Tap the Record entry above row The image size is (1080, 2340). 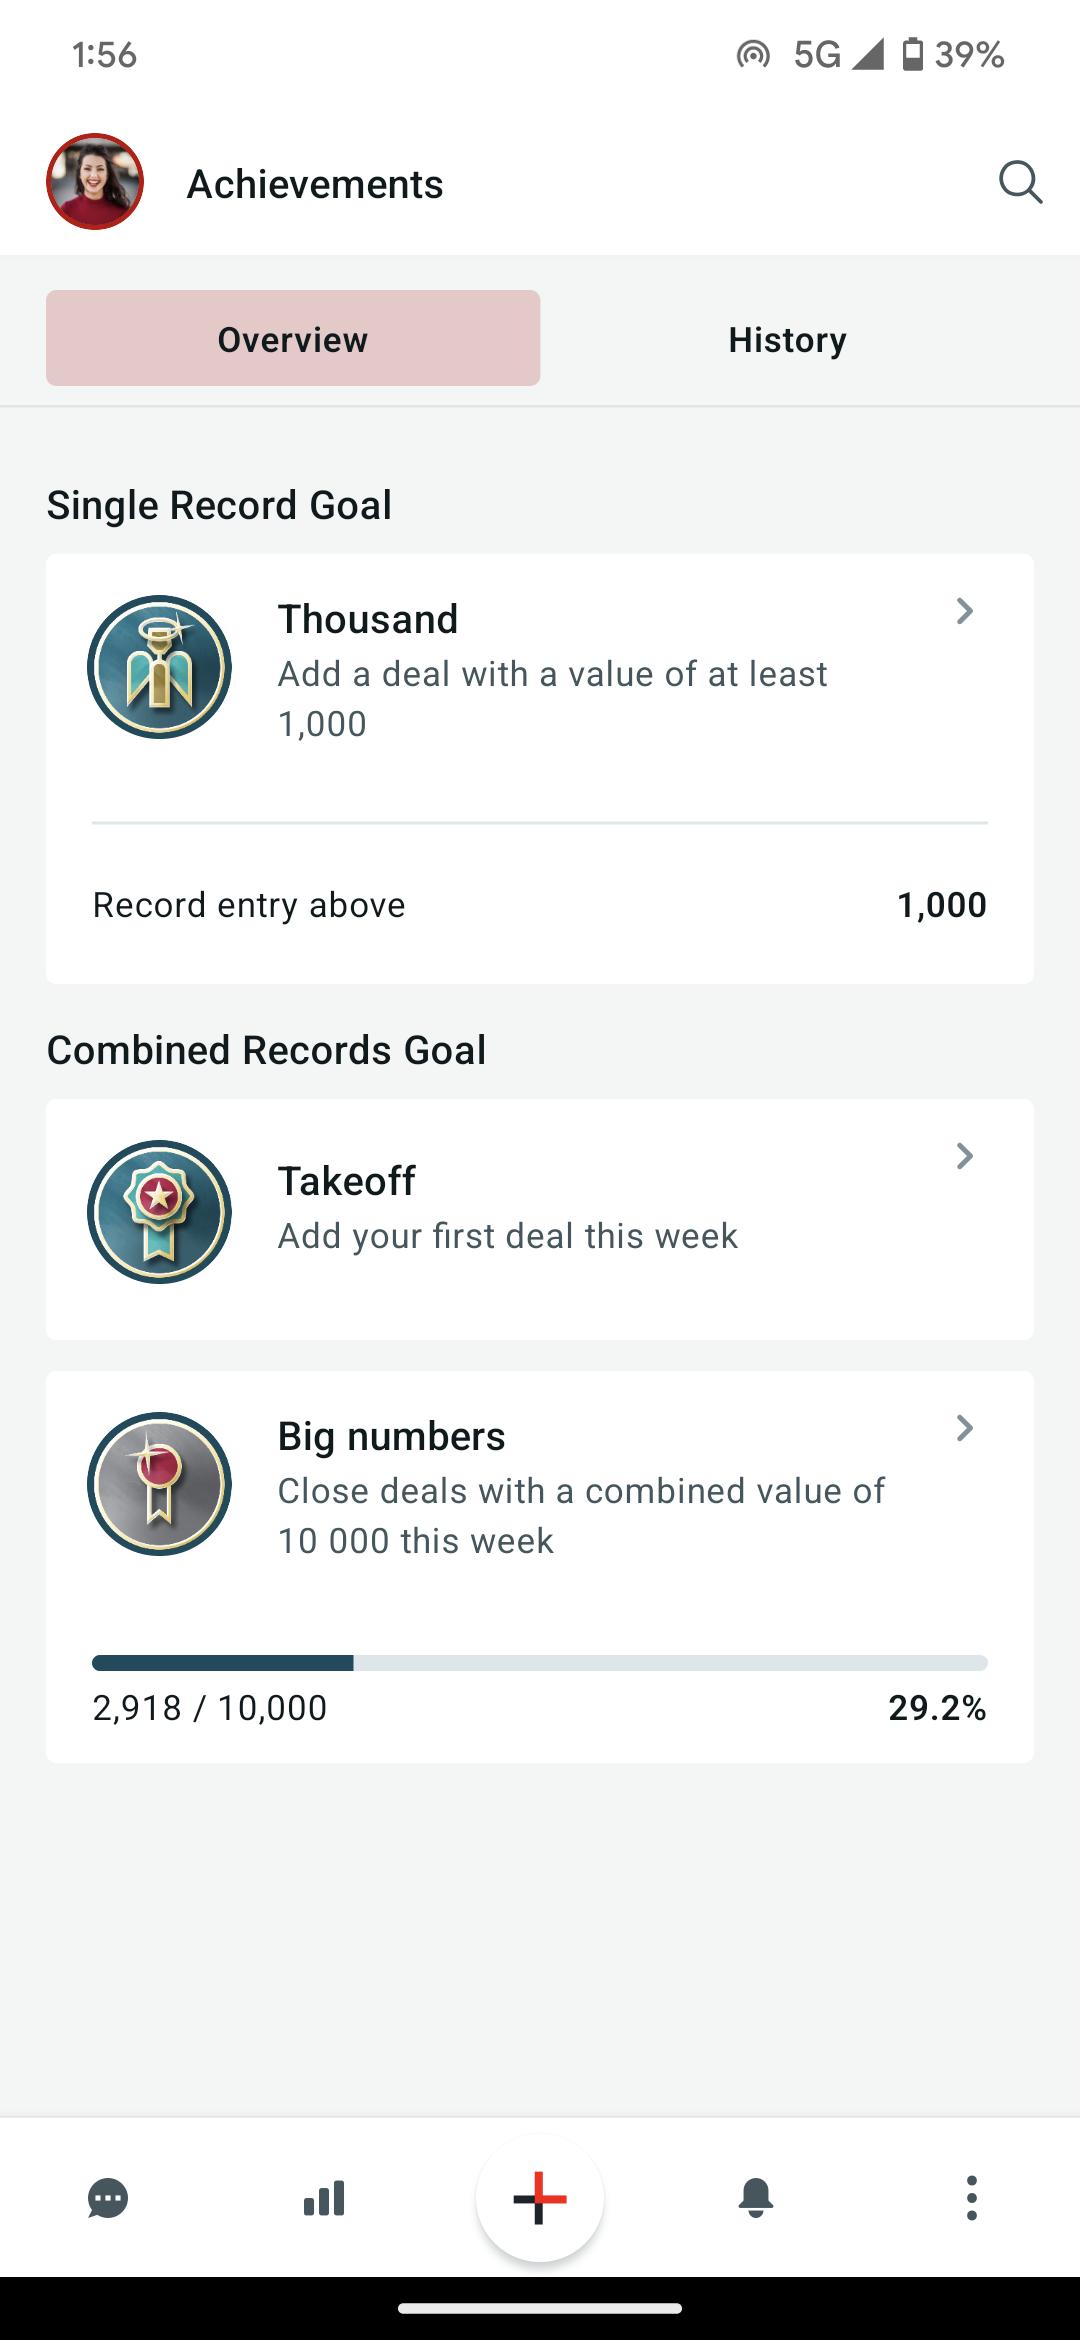click(540, 905)
